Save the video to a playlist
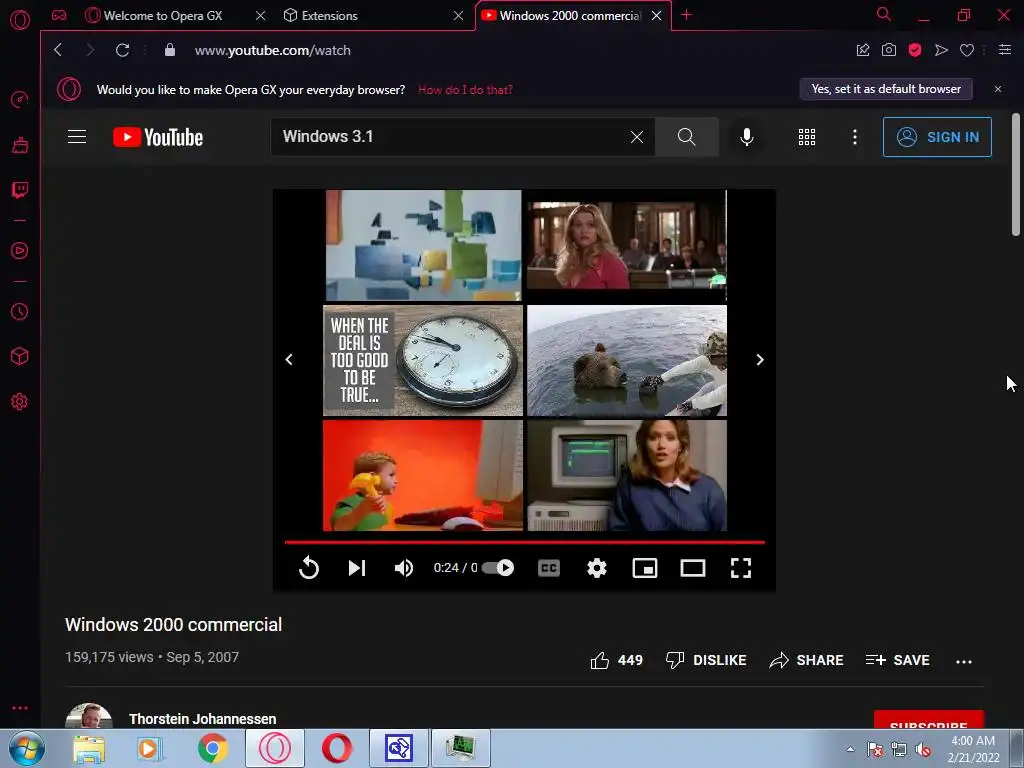This screenshot has height=768, width=1024. 898,660
